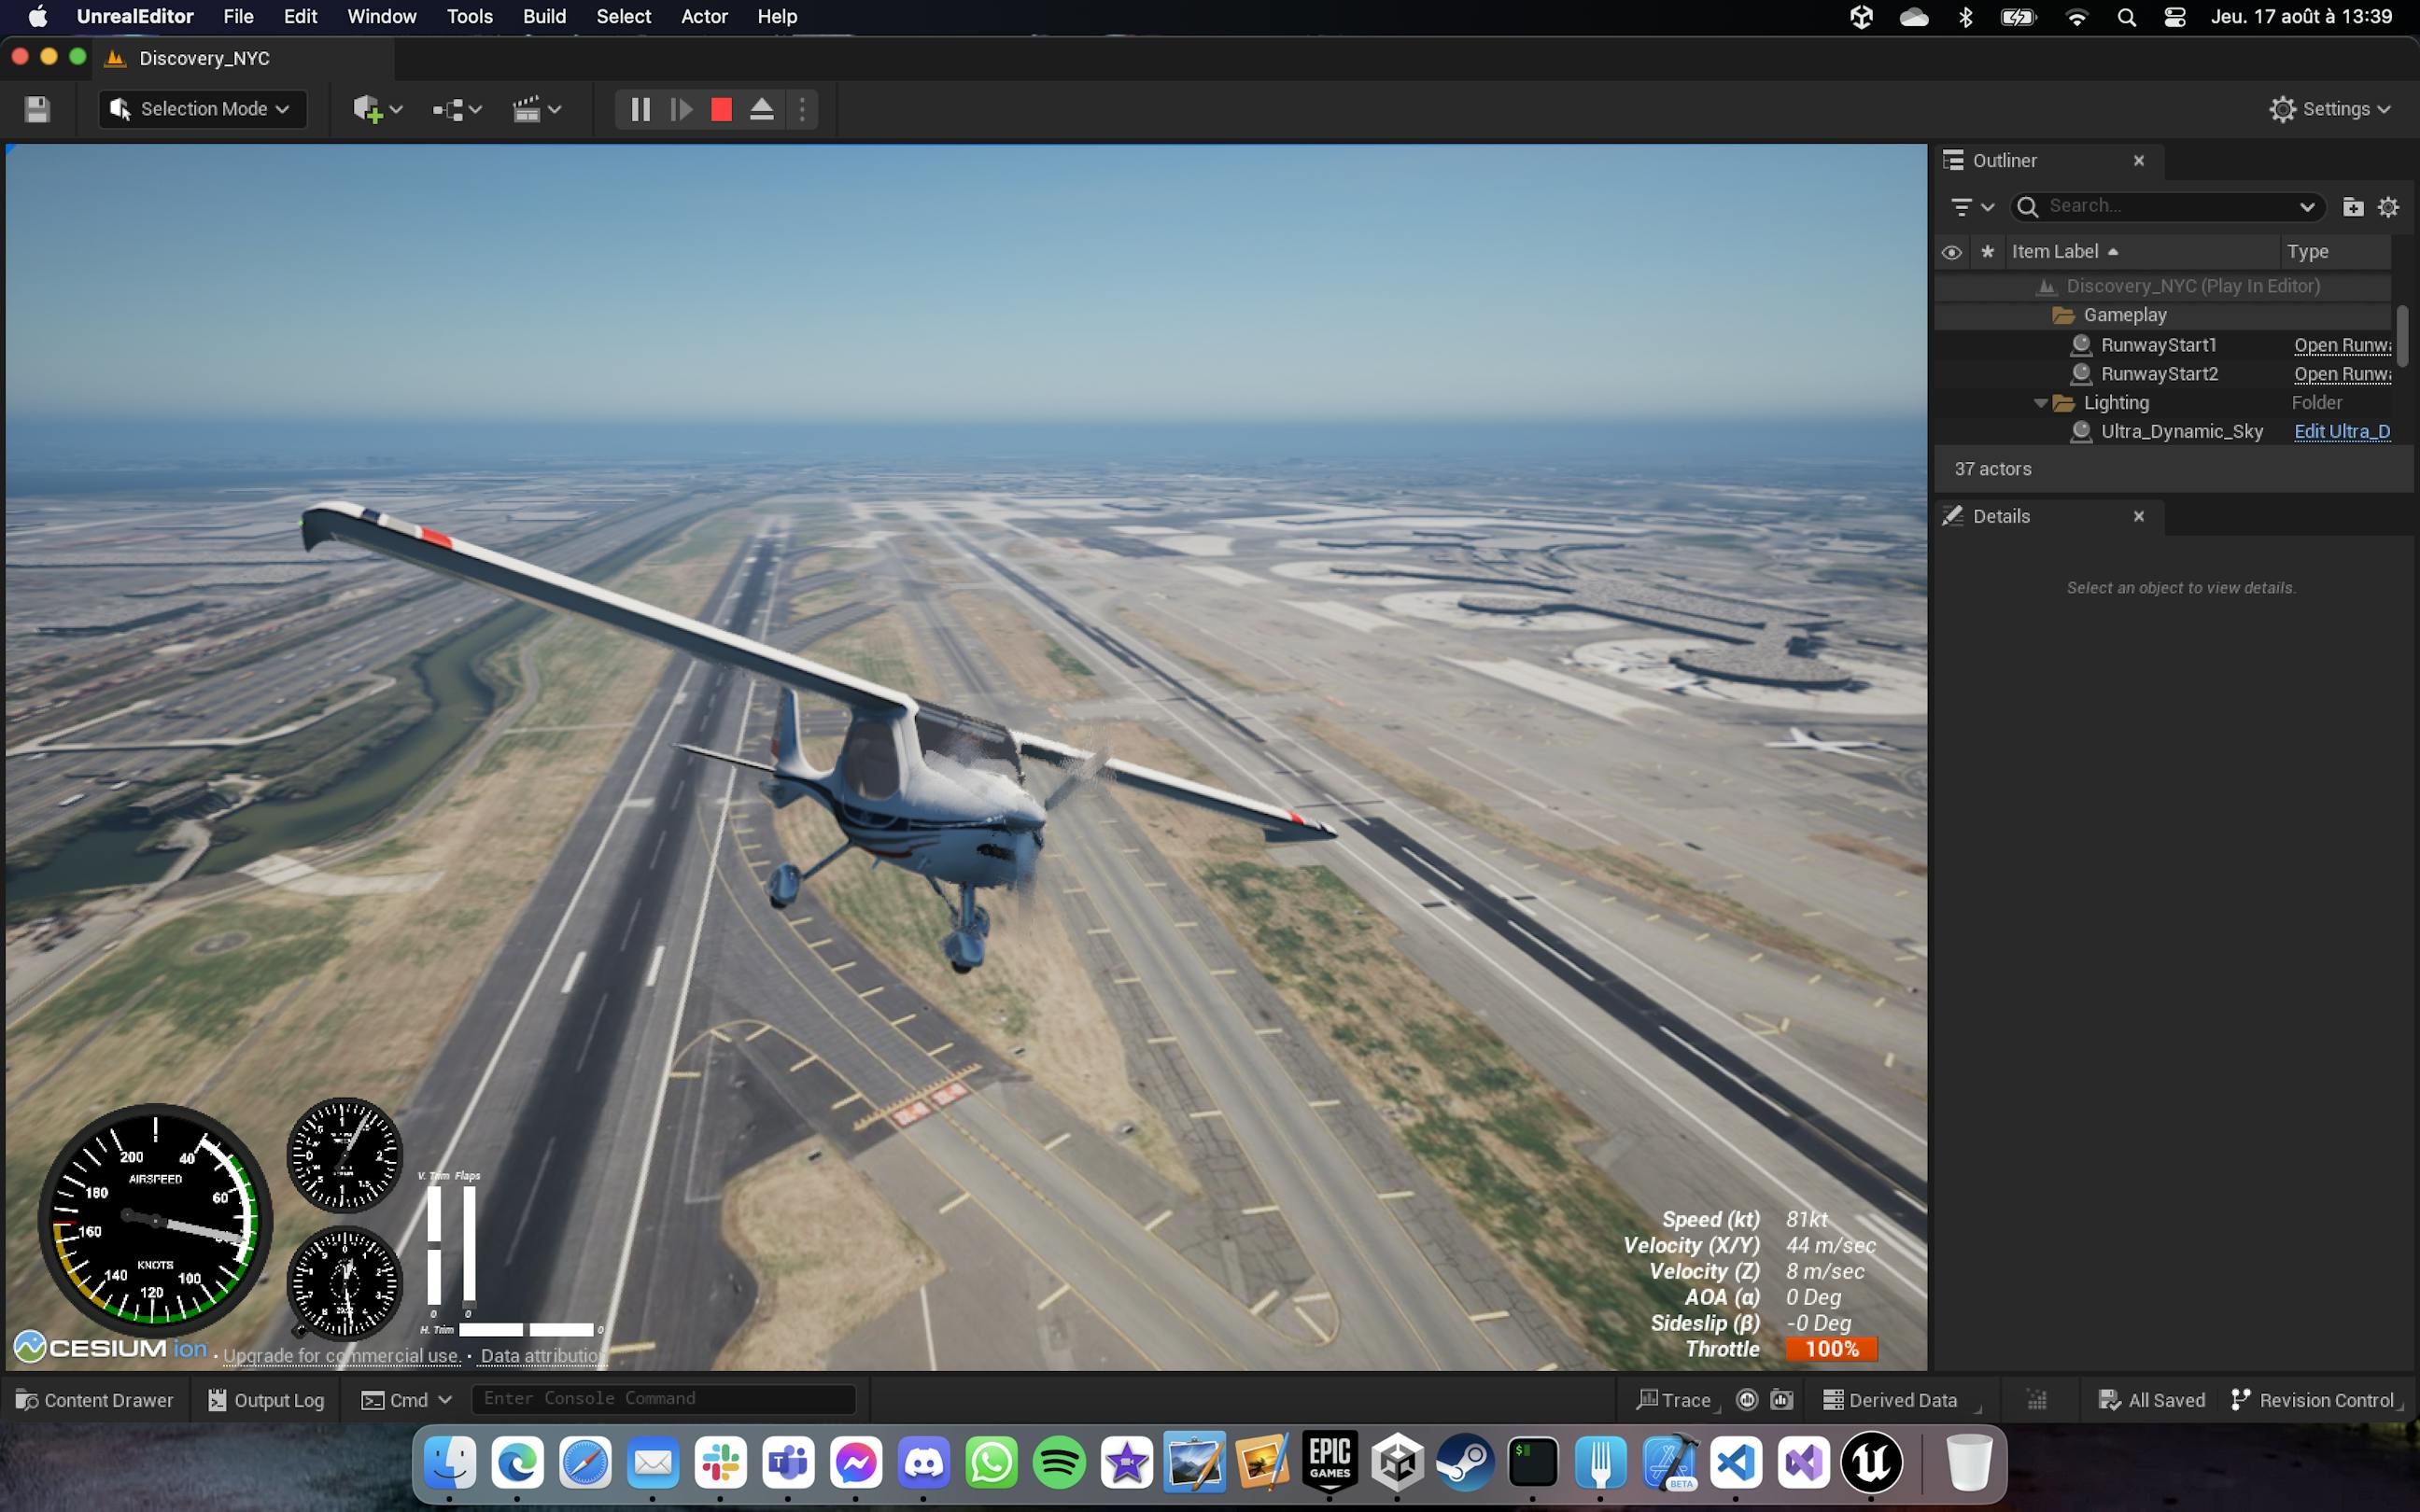Image resolution: width=2420 pixels, height=1512 pixels.
Task: Toggle visibility of Ultra_Dynamic_Sky actor
Action: coord(1951,431)
